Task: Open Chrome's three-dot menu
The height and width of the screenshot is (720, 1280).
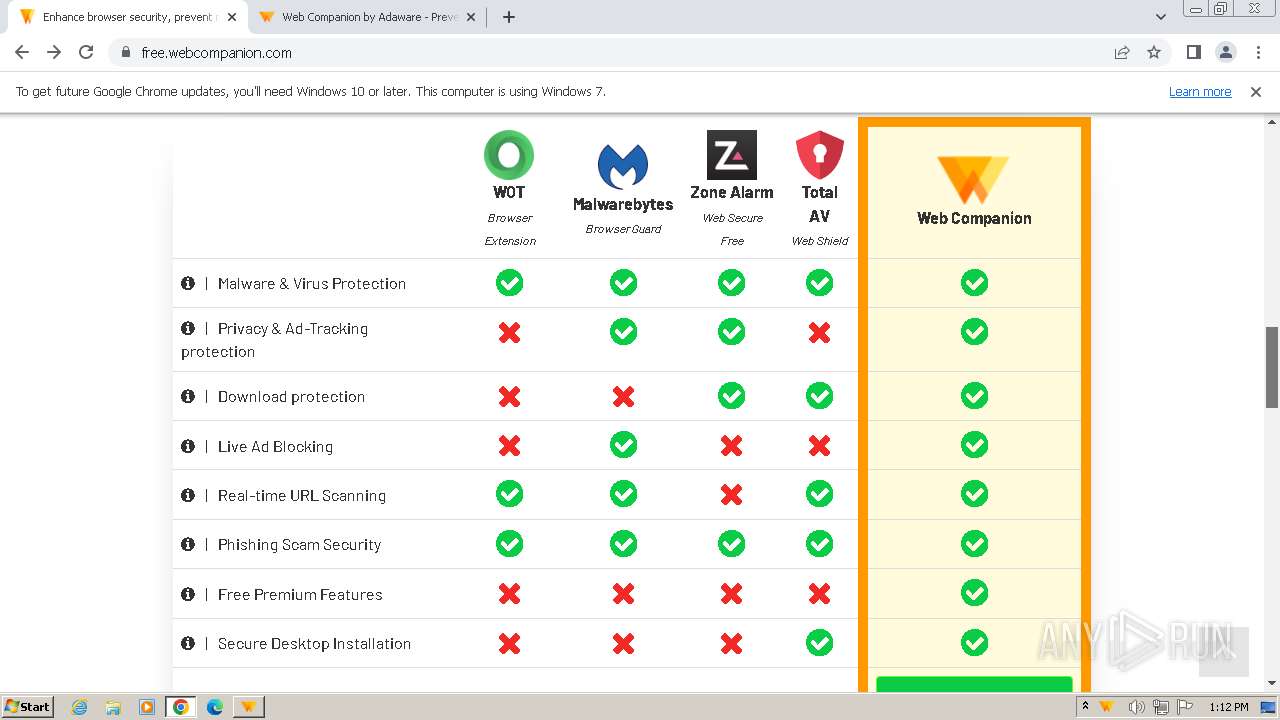Action: tap(1258, 53)
